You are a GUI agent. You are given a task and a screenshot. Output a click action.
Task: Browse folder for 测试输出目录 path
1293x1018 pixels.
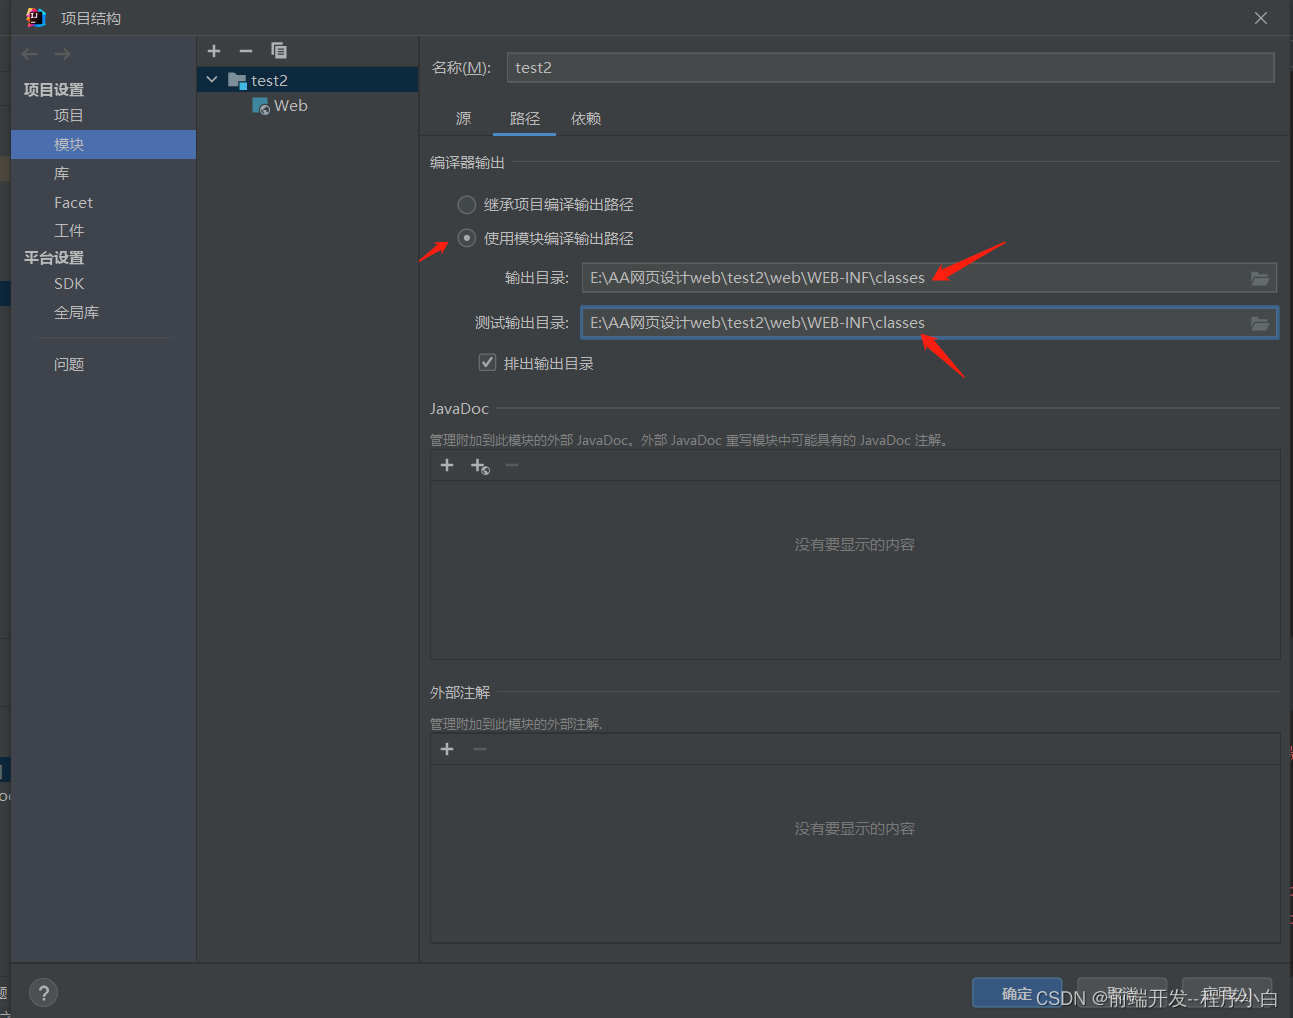[x=1260, y=323]
